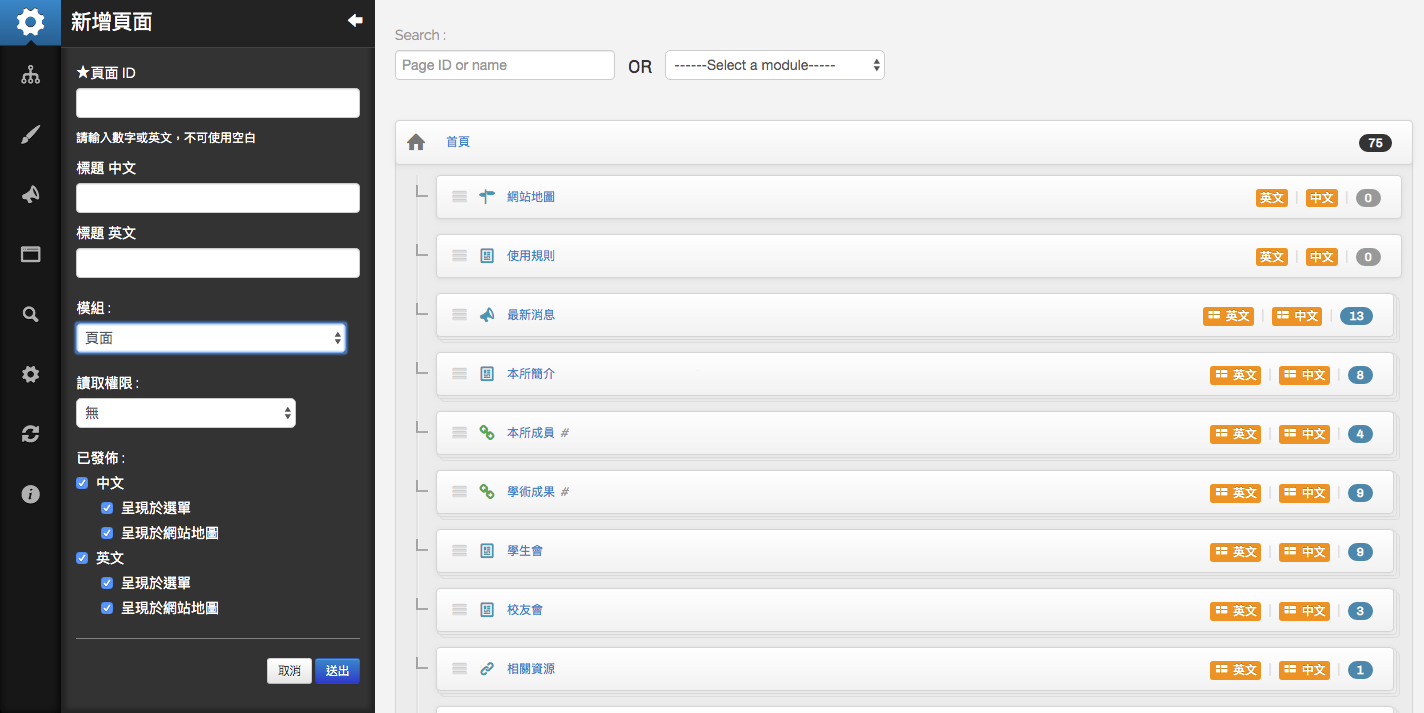The height and width of the screenshot is (713, 1424).
Task: Open the 讀取權限 dropdown
Action: (186, 413)
